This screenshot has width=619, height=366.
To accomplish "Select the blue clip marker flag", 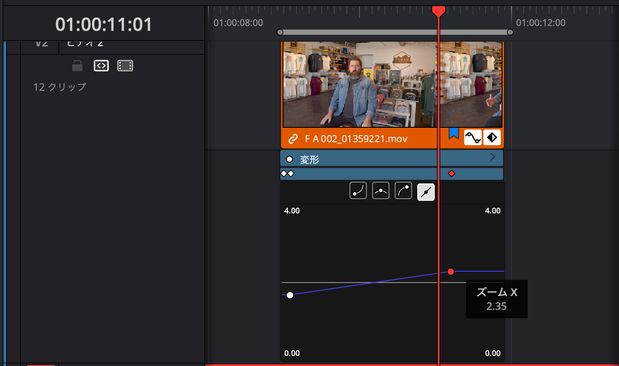I will pos(454,134).
